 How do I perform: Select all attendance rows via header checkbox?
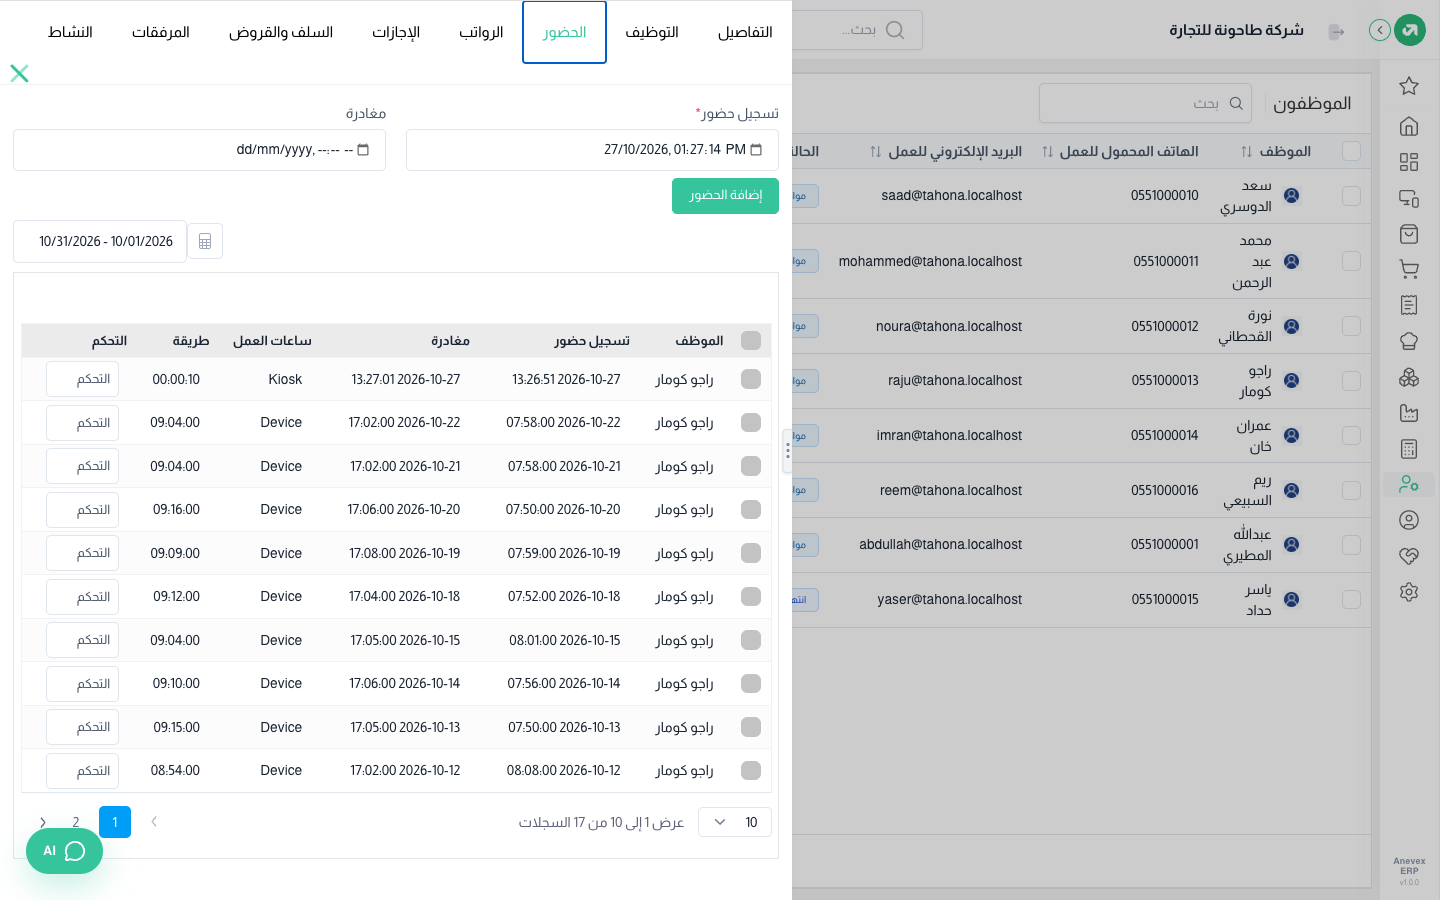751,340
